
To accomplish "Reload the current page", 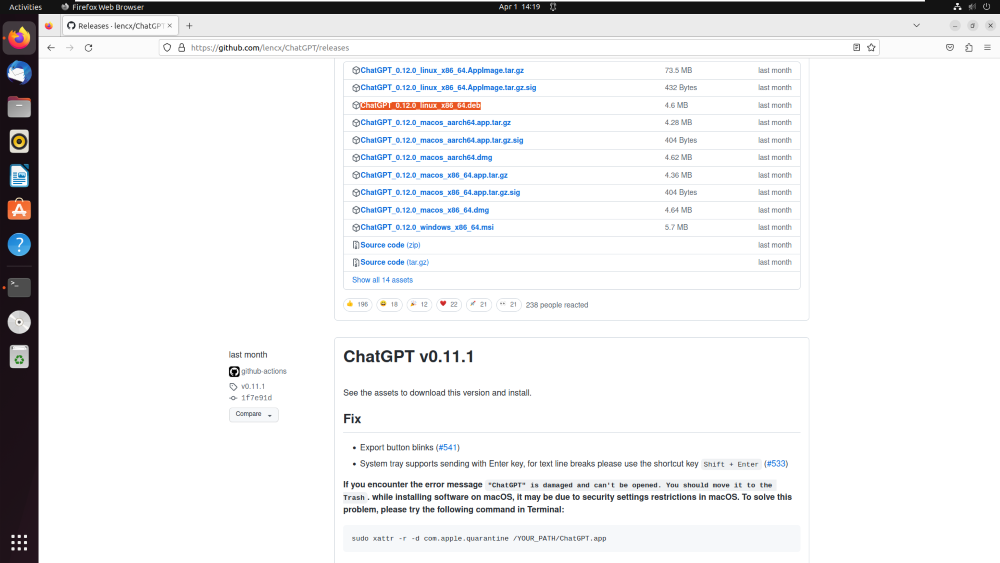I will pos(89,48).
